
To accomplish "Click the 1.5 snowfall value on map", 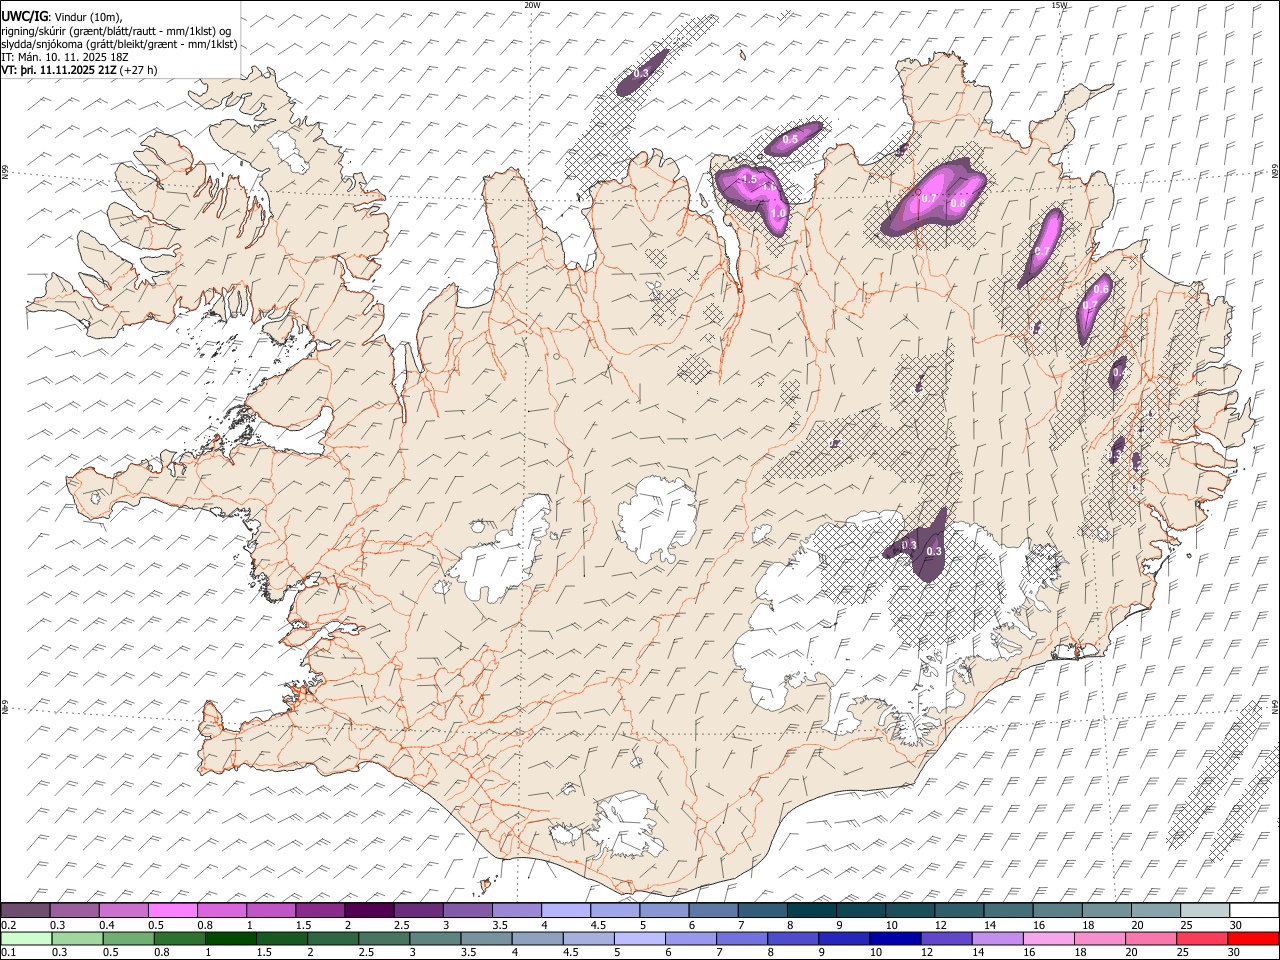I will pos(749,179).
